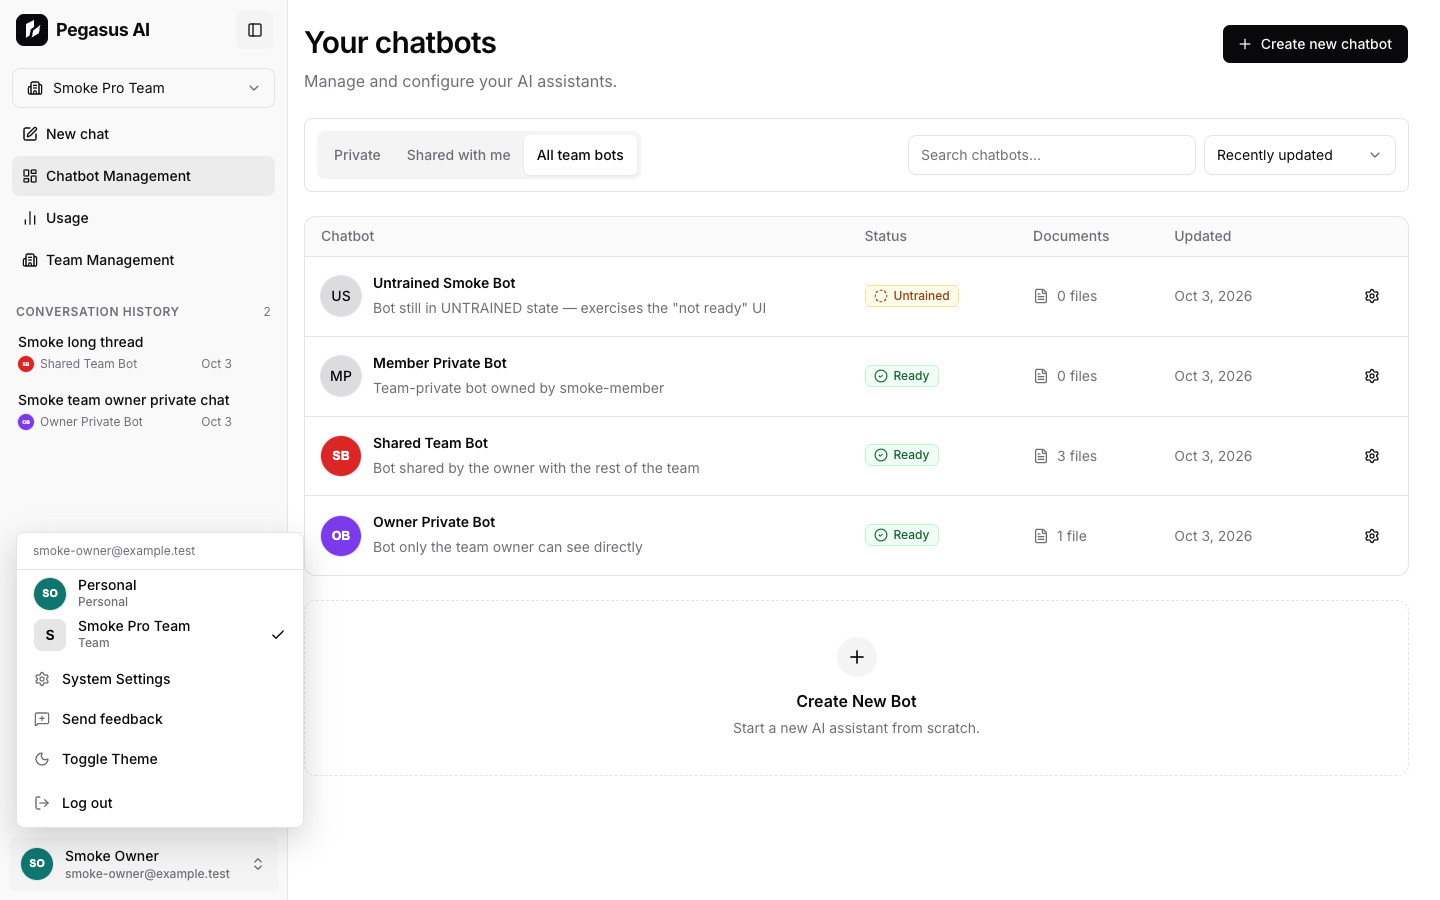Screen dimensions: 1440x900
Task: Select the Personal workspace
Action: [x=160, y=593]
